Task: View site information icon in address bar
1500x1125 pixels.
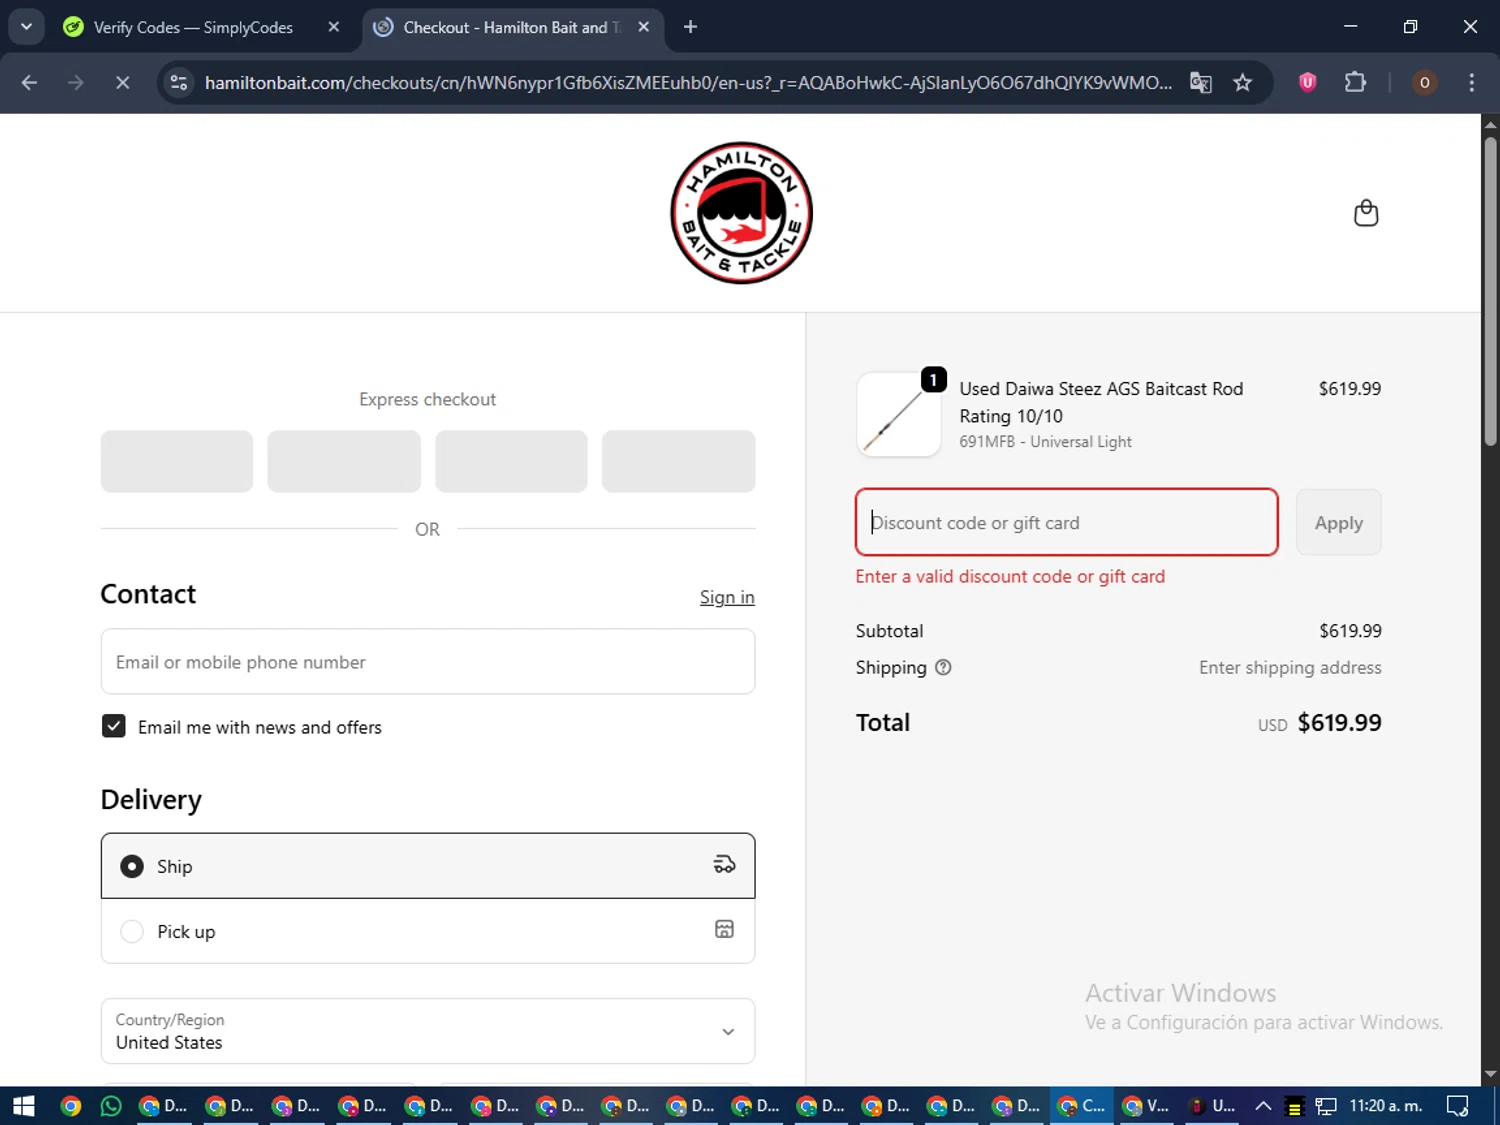Action: [179, 83]
